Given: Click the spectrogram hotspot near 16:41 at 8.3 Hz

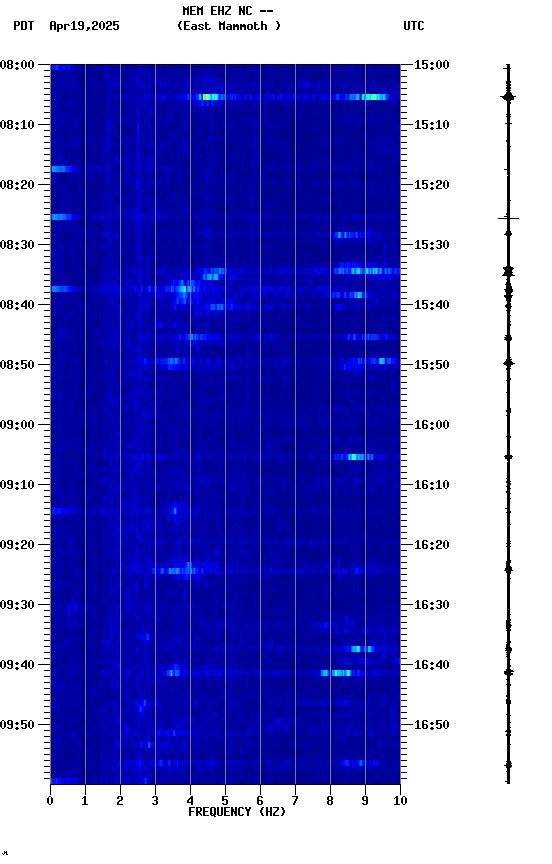Looking at the screenshot, I should point(337,673).
